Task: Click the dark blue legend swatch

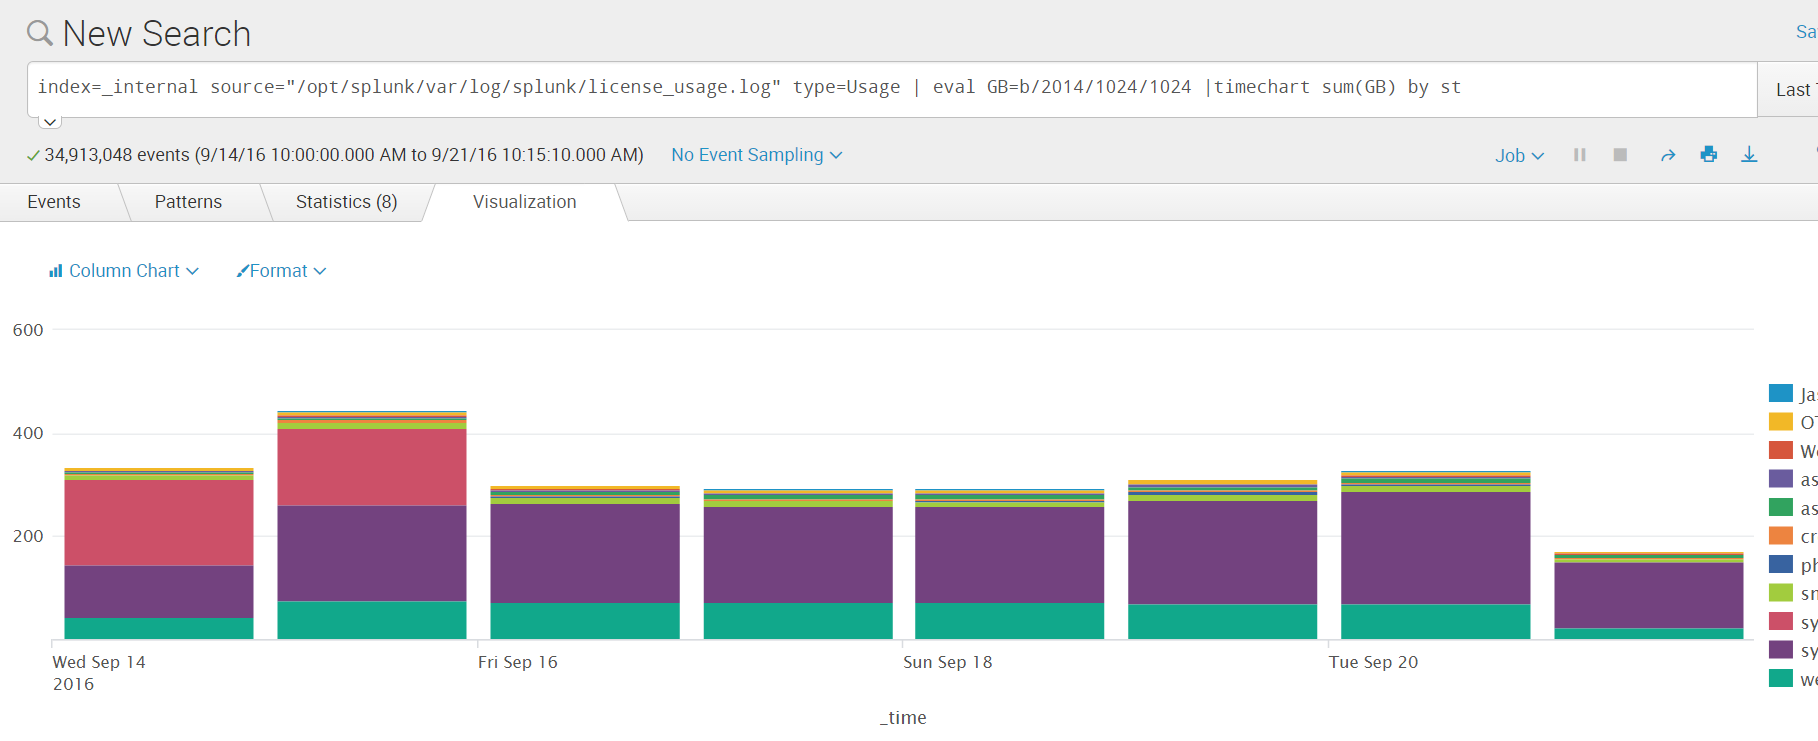Action: point(1781,564)
